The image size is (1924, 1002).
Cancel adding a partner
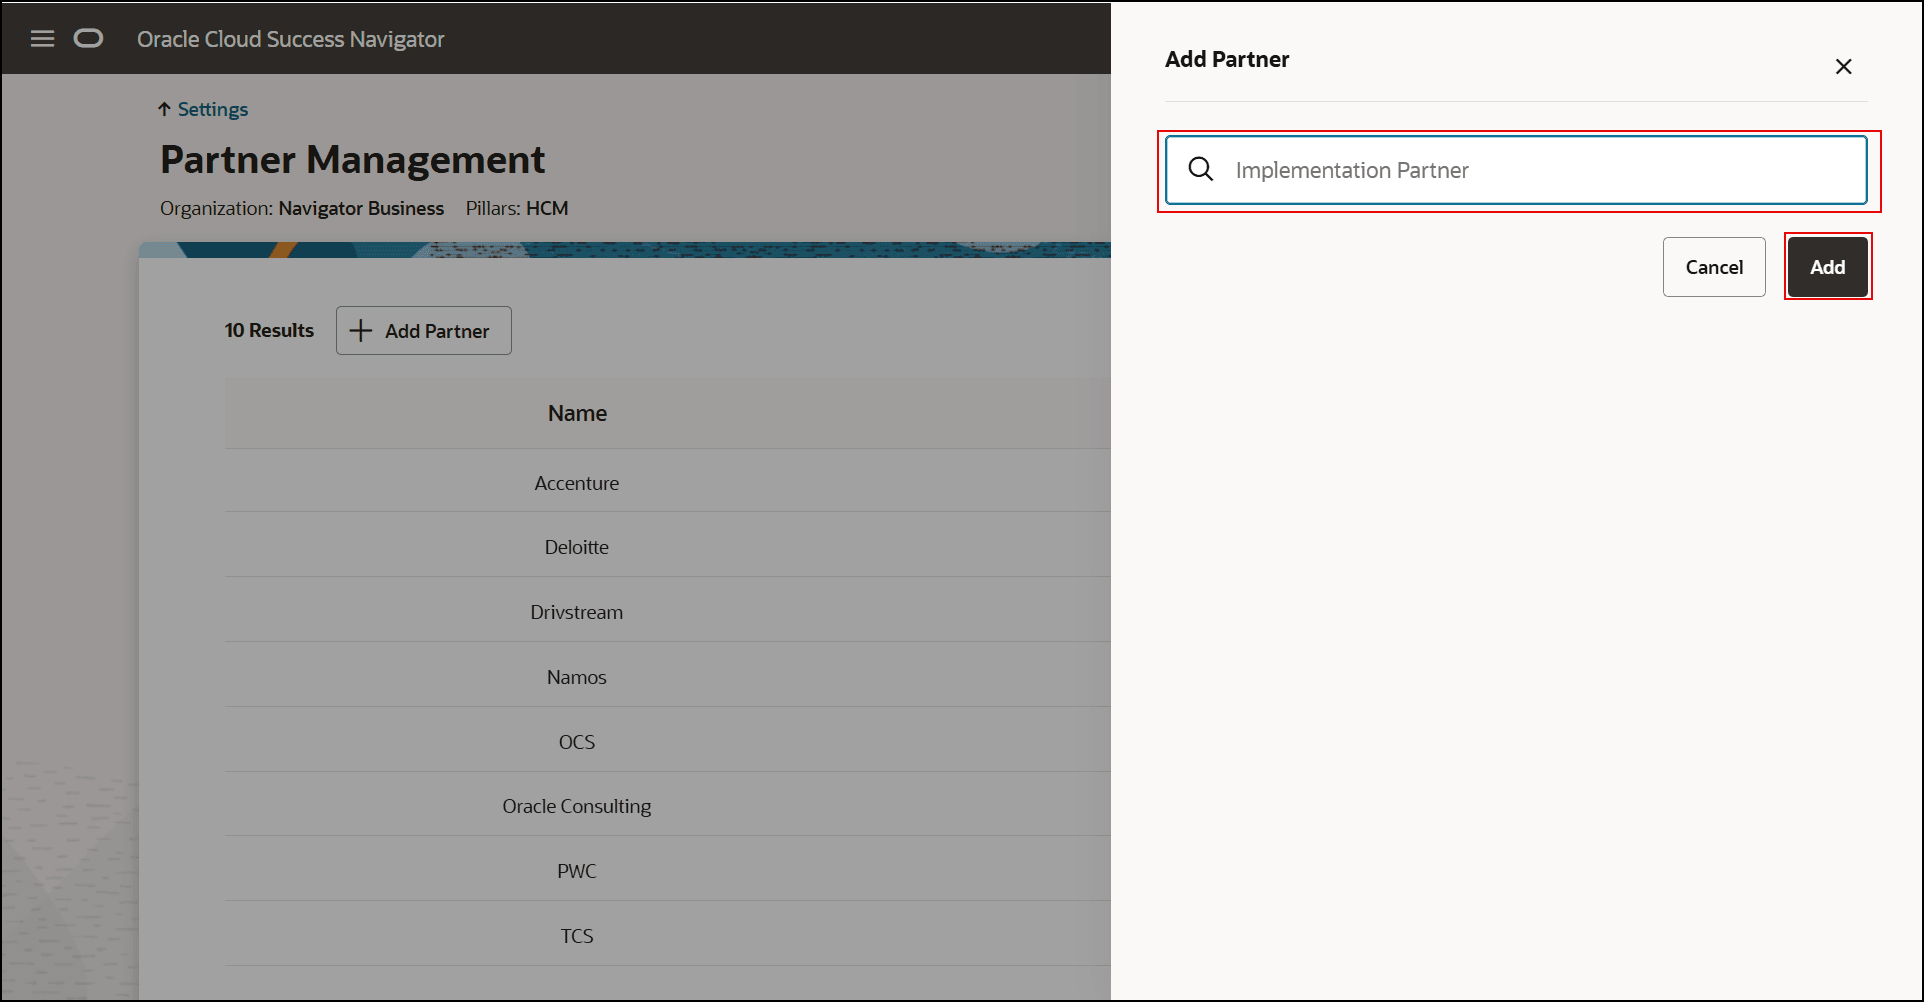tap(1714, 267)
